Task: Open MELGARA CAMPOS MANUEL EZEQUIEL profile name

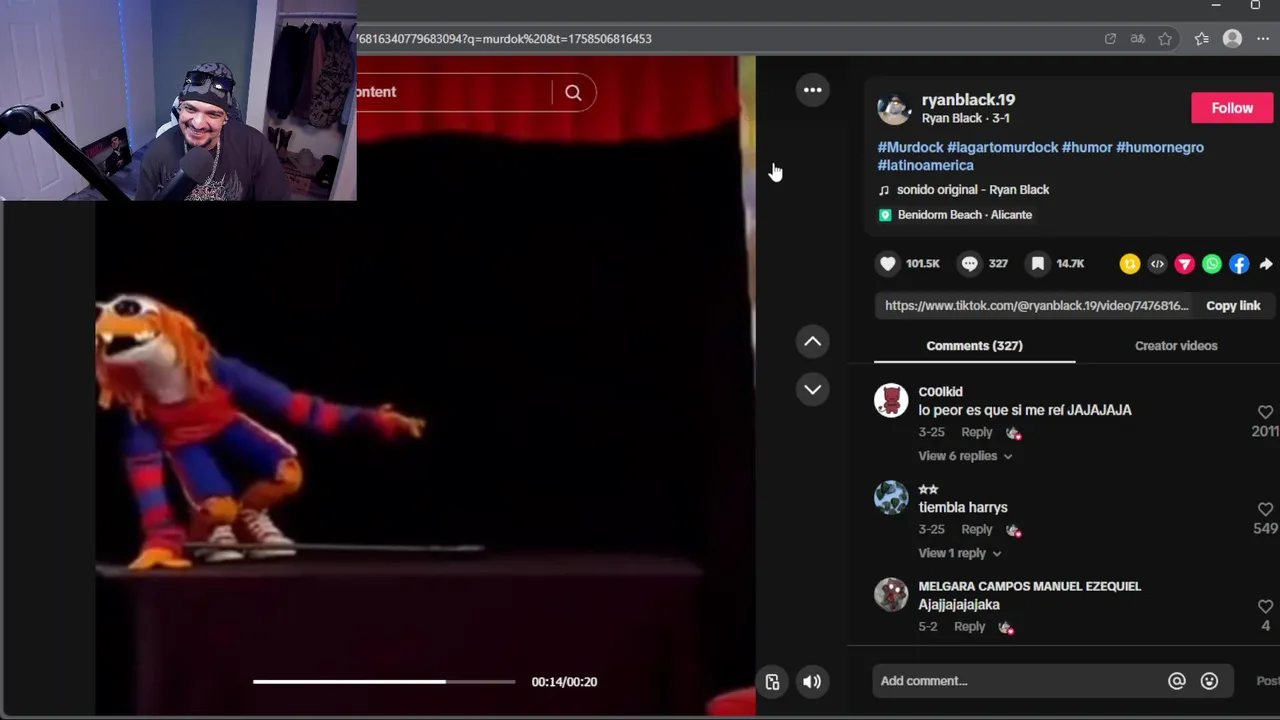Action: pyautogui.click(x=1029, y=586)
